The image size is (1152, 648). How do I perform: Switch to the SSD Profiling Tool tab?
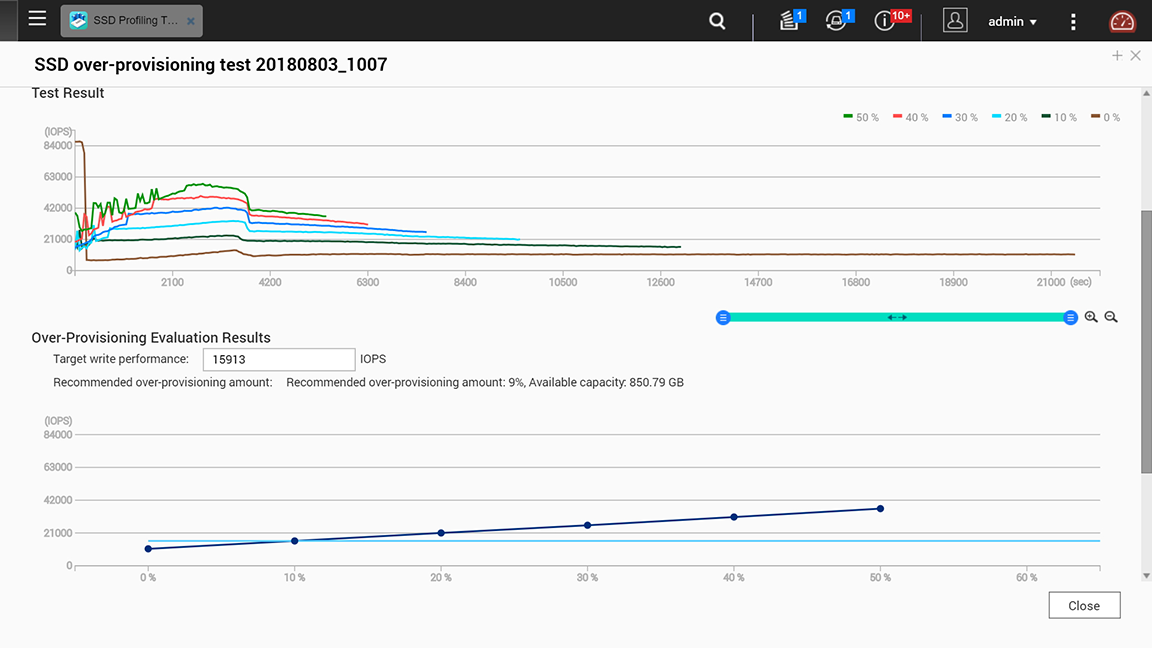(125, 20)
